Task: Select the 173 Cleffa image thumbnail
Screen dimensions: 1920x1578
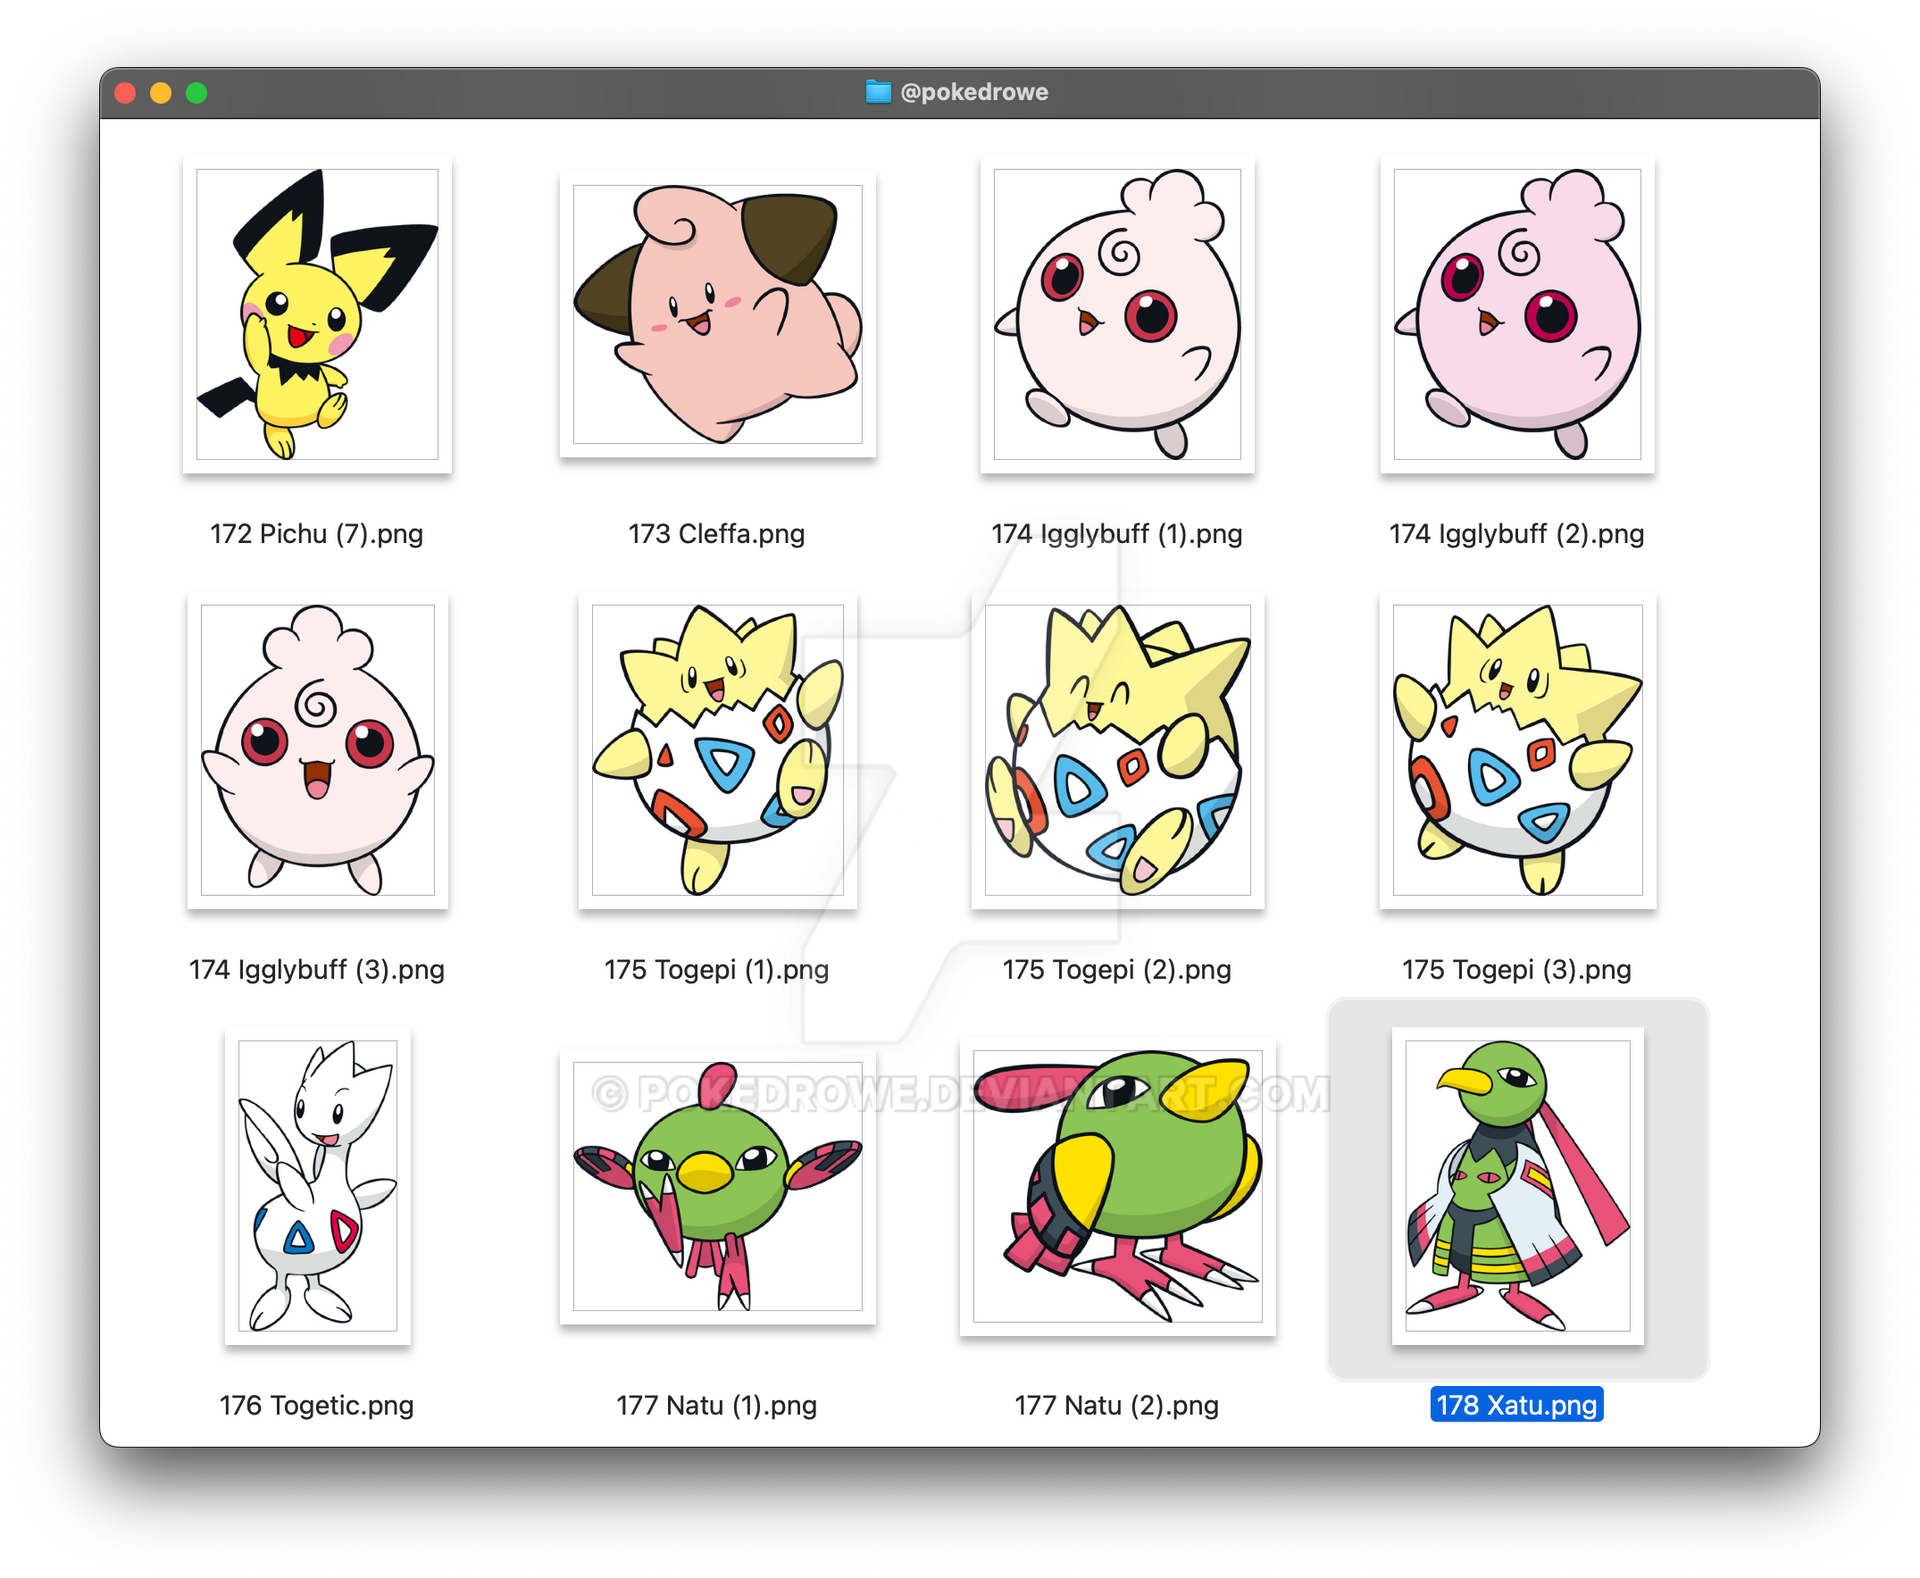Action: tap(717, 314)
